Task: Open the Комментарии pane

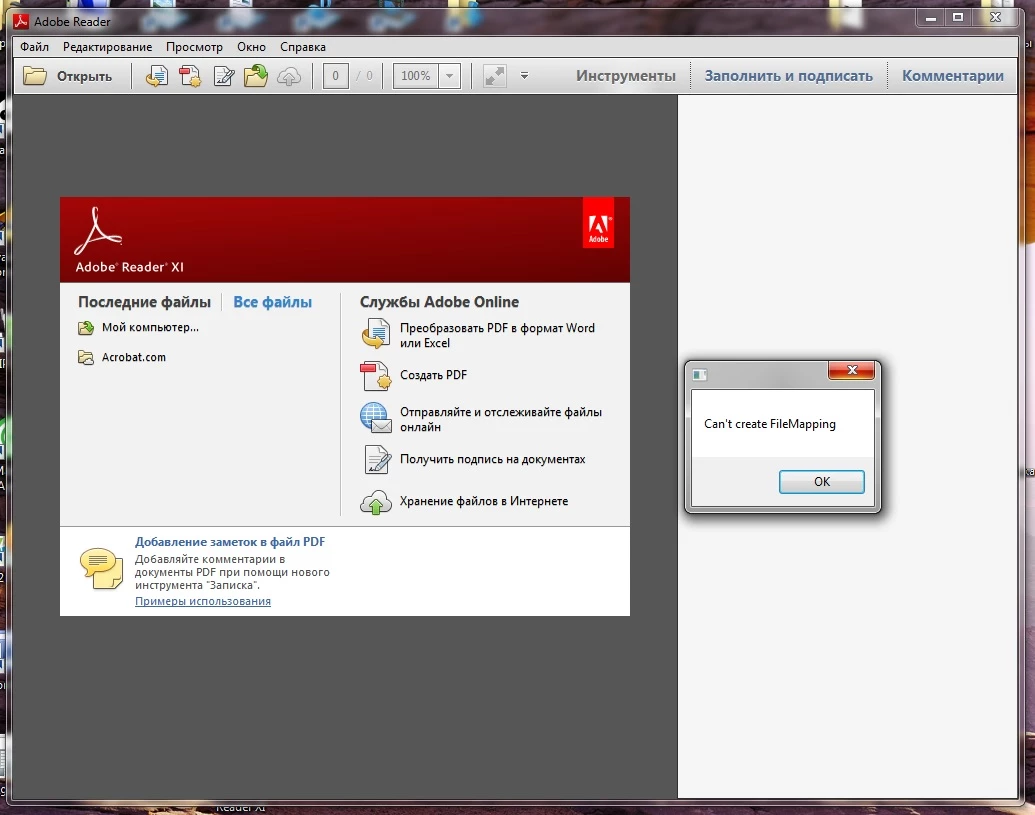Action: pos(952,76)
